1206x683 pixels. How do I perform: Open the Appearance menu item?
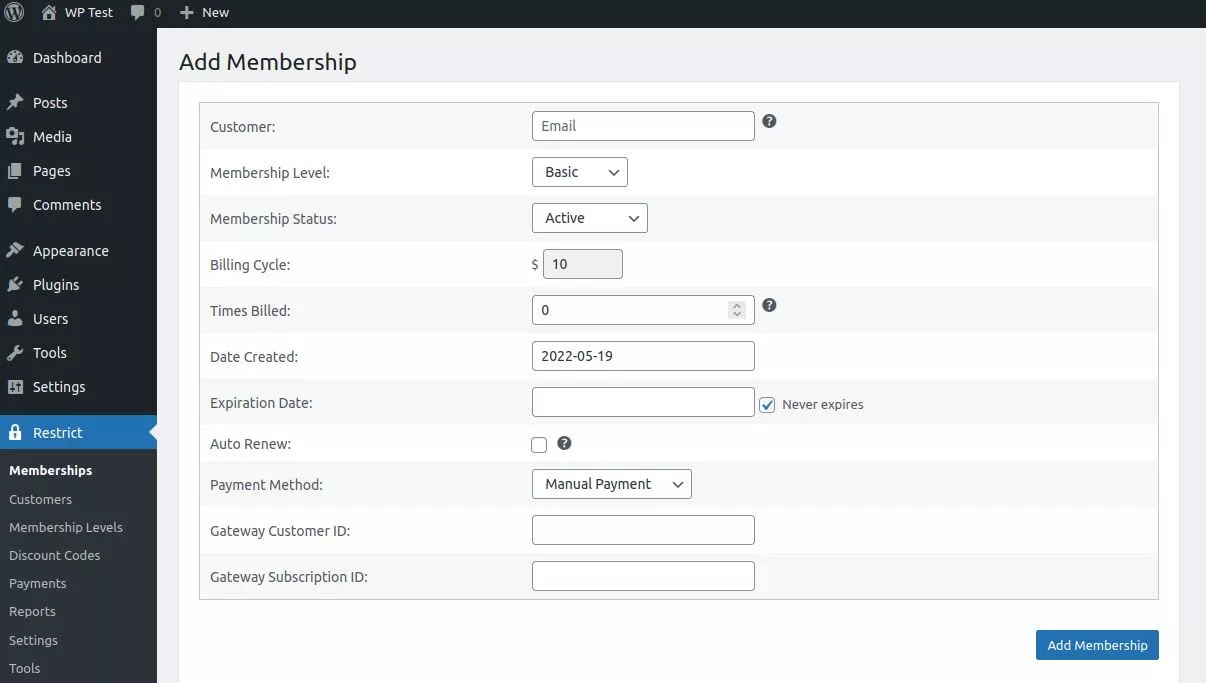(78, 251)
